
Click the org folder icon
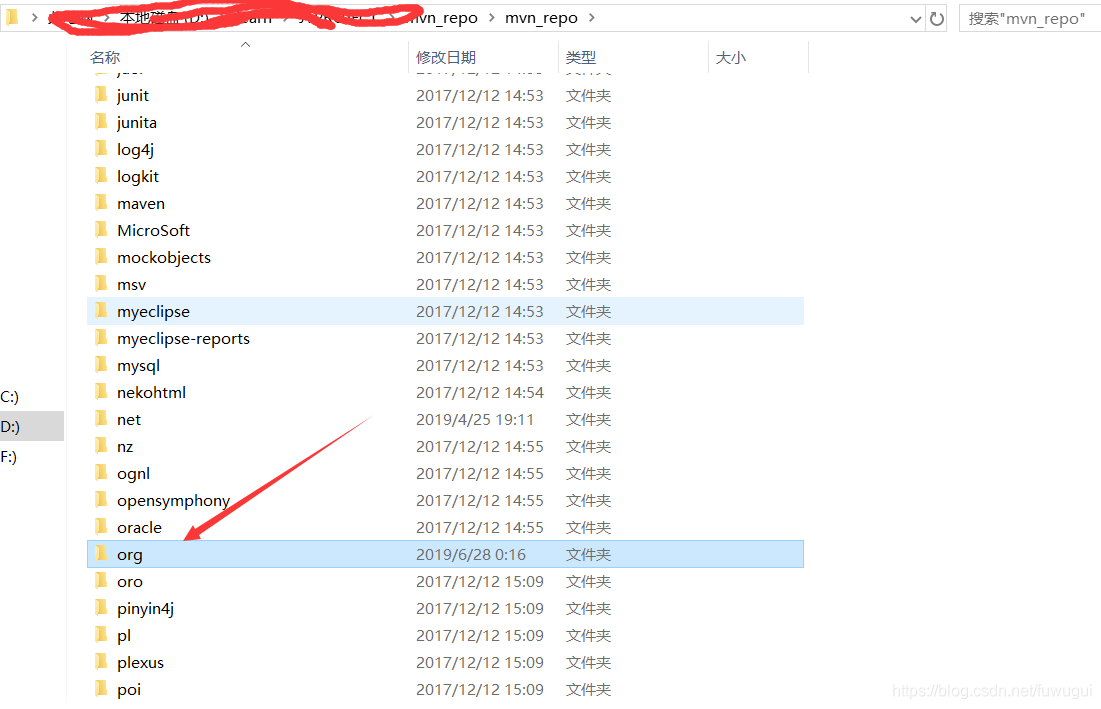(101, 555)
